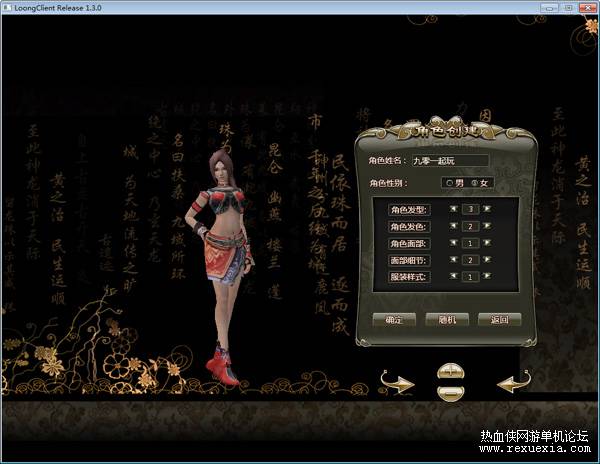This screenshot has height=464, width=600.
Task: Click next arrow for 角色面部
Action: (487, 243)
